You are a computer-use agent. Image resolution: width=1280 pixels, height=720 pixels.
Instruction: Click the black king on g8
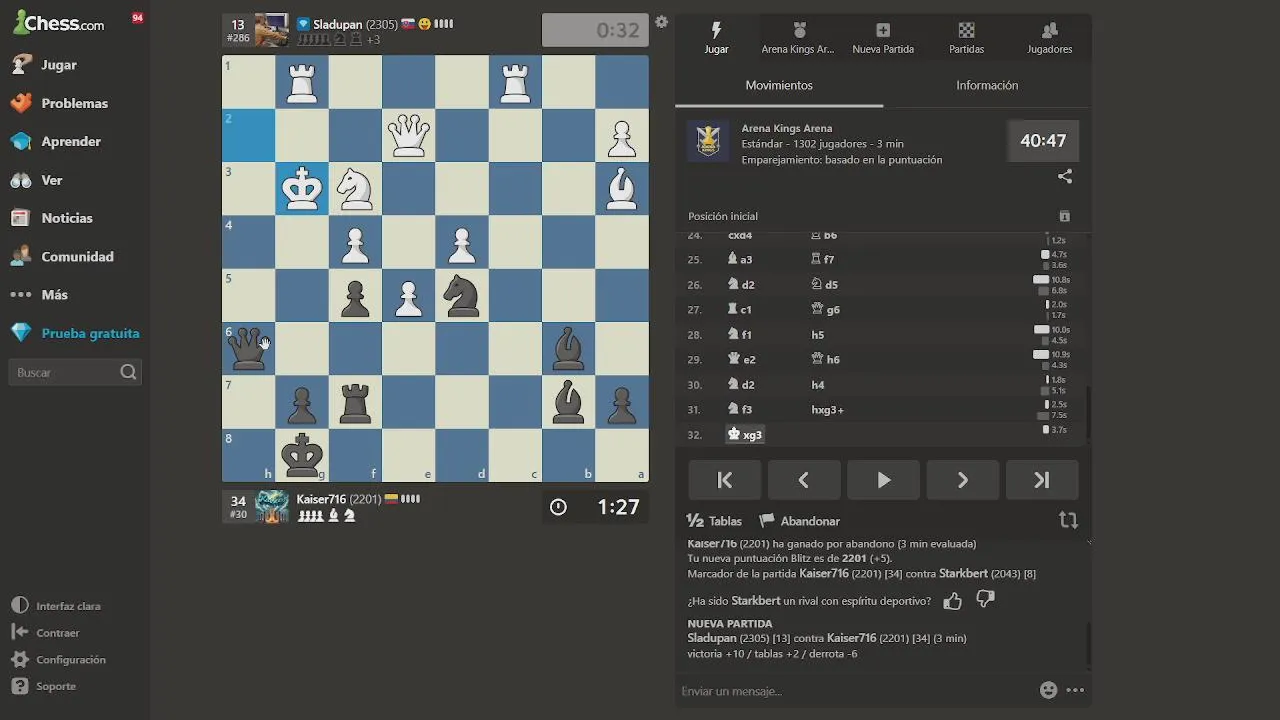click(x=302, y=455)
